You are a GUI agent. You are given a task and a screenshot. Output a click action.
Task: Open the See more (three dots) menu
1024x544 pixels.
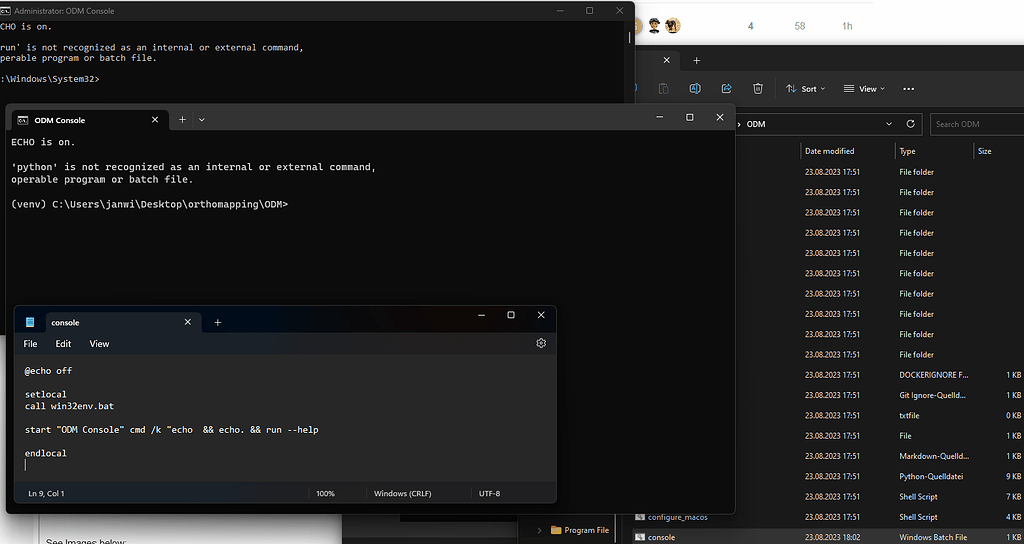[x=908, y=88]
